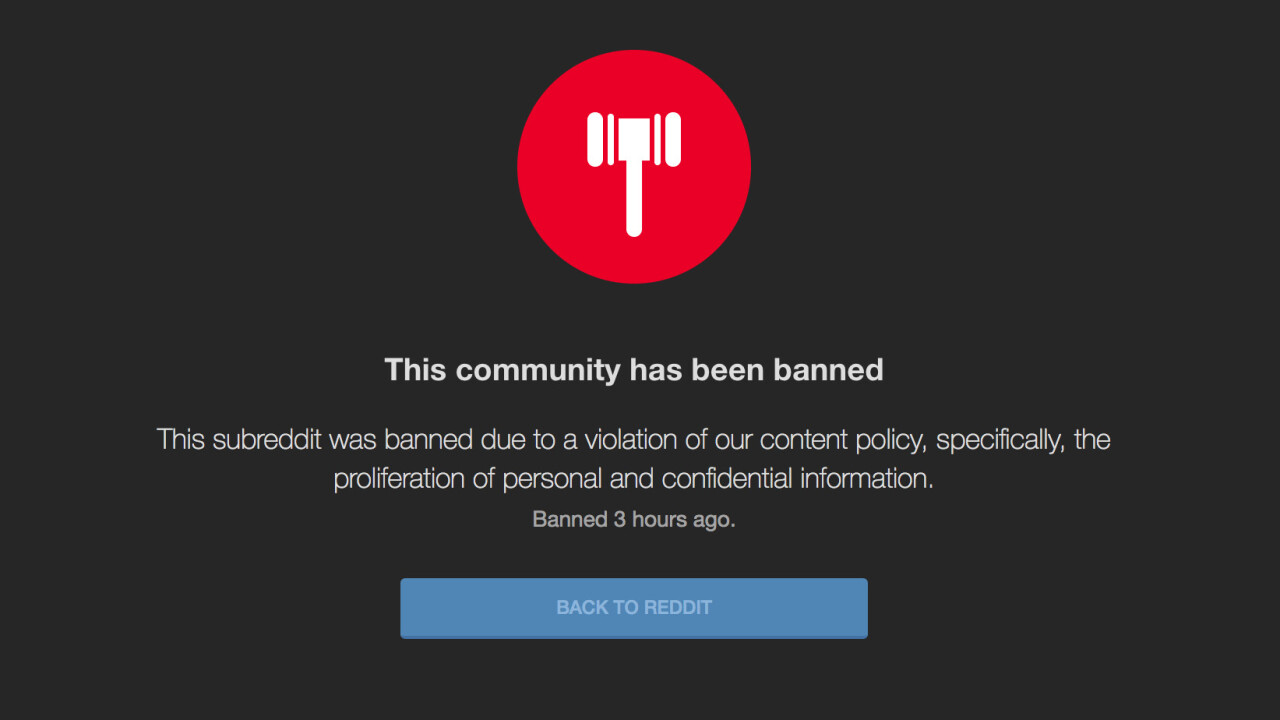
Task: Click the "personal and confidential information" text
Action: [718, 479]
